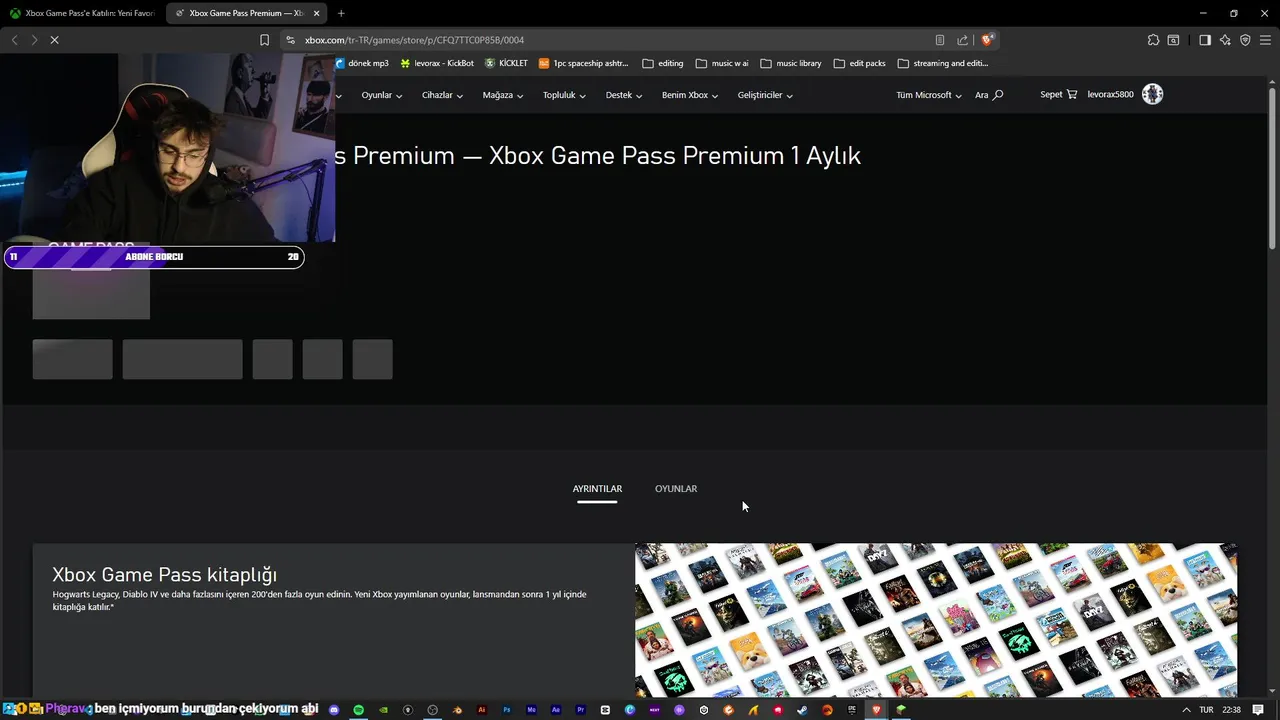
Task: Expand the Cihazlar dropdown
Action: pos(443,95)
